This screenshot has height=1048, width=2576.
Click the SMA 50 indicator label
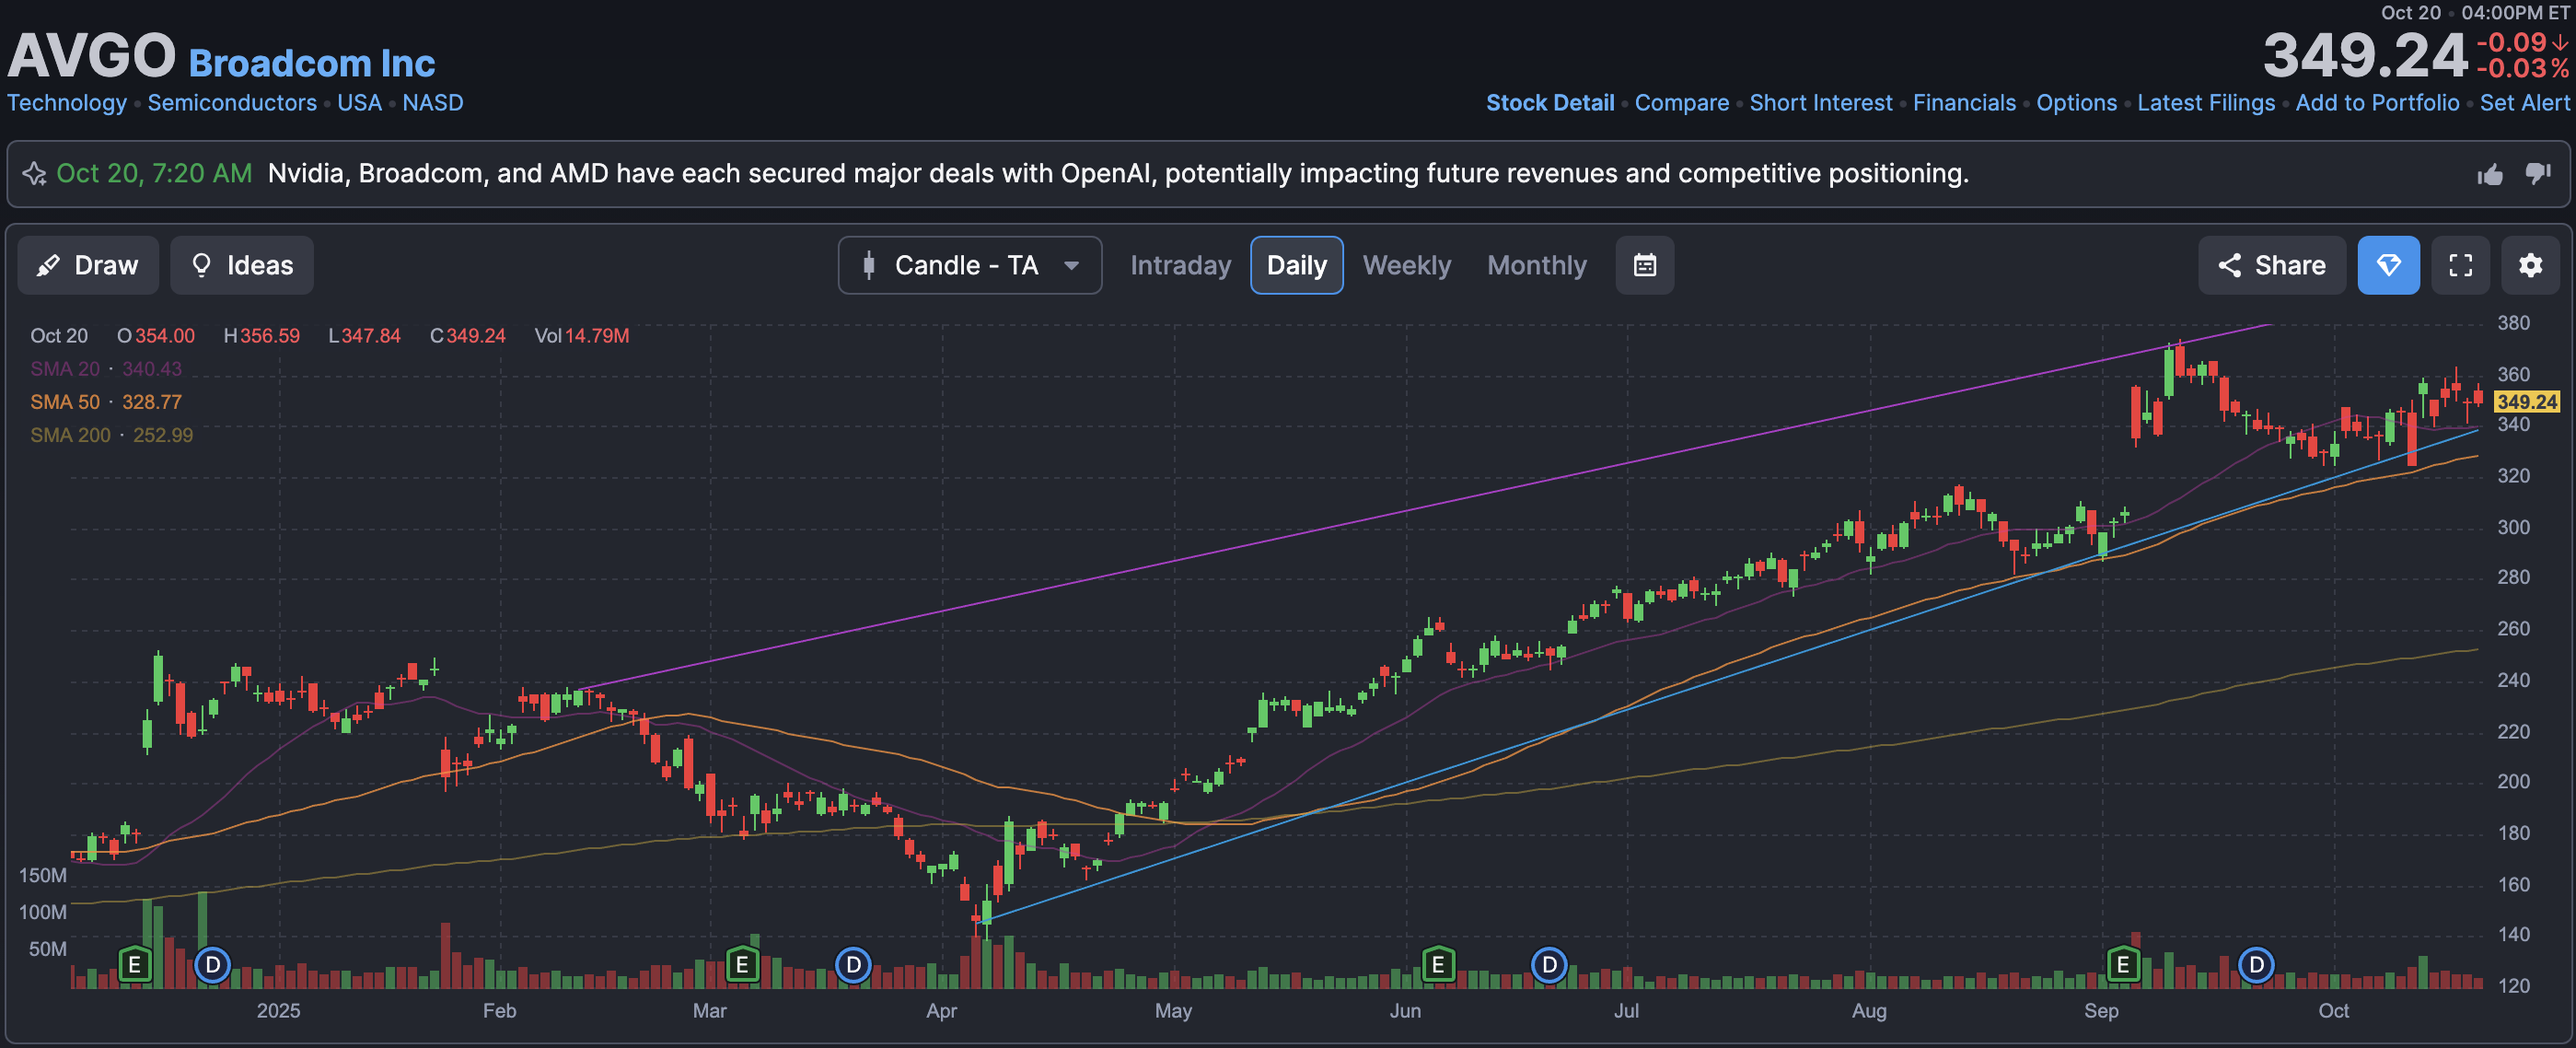click(65, 402)
